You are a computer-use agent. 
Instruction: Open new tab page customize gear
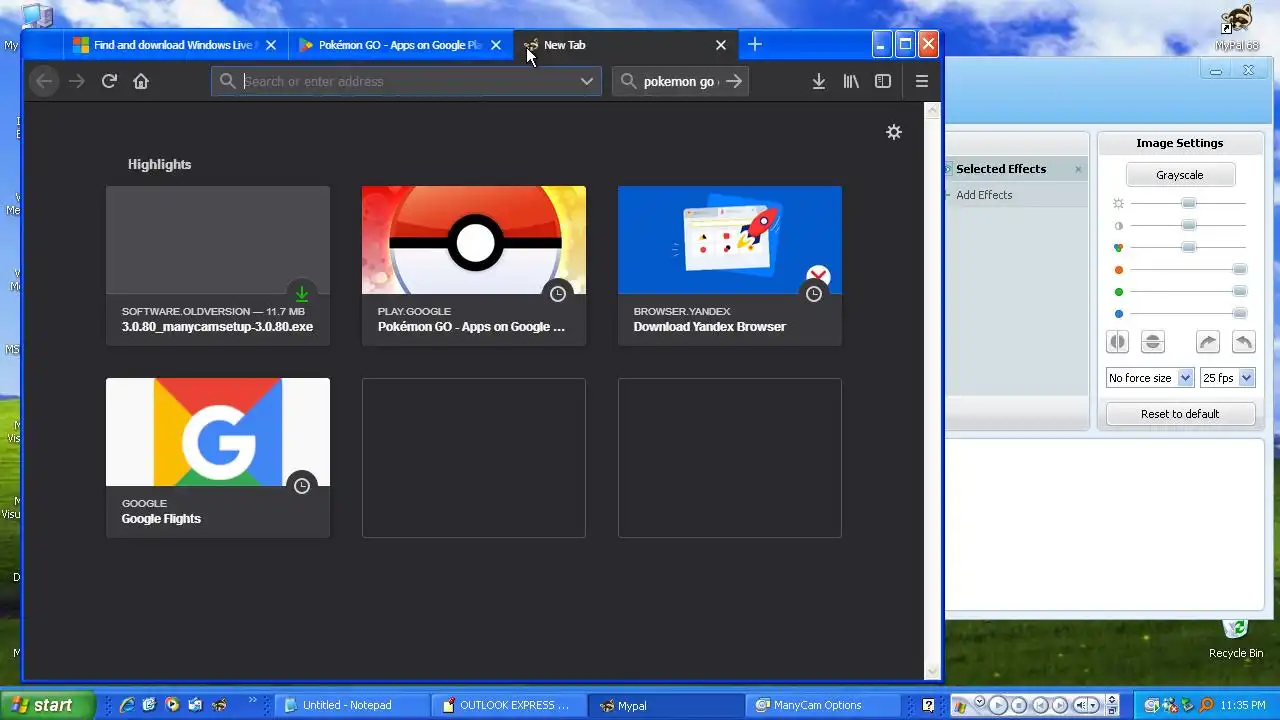coord(894,132)
